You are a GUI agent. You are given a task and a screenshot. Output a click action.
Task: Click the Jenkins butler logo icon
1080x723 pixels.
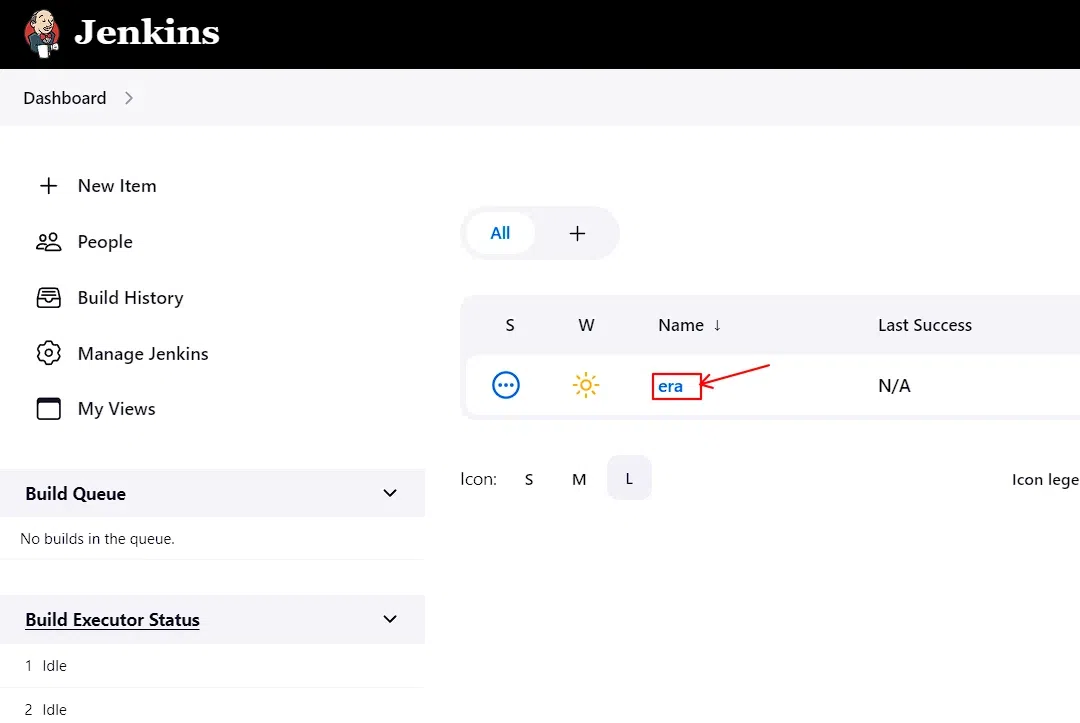pos(42,34)
